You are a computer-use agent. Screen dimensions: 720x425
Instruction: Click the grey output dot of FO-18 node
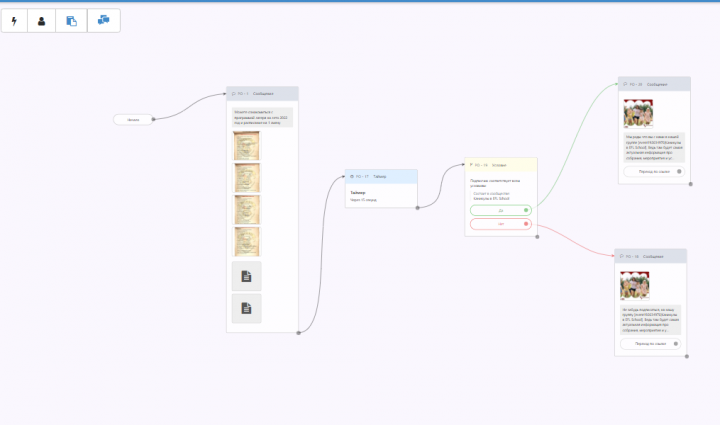coord(687,356)
